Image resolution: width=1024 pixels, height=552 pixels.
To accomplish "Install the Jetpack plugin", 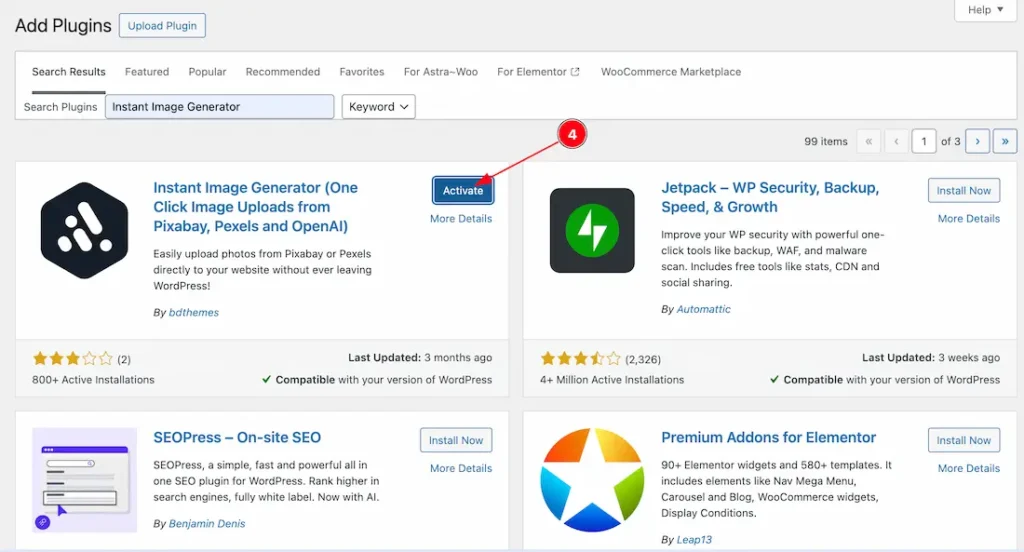I will tap(964, 191).
